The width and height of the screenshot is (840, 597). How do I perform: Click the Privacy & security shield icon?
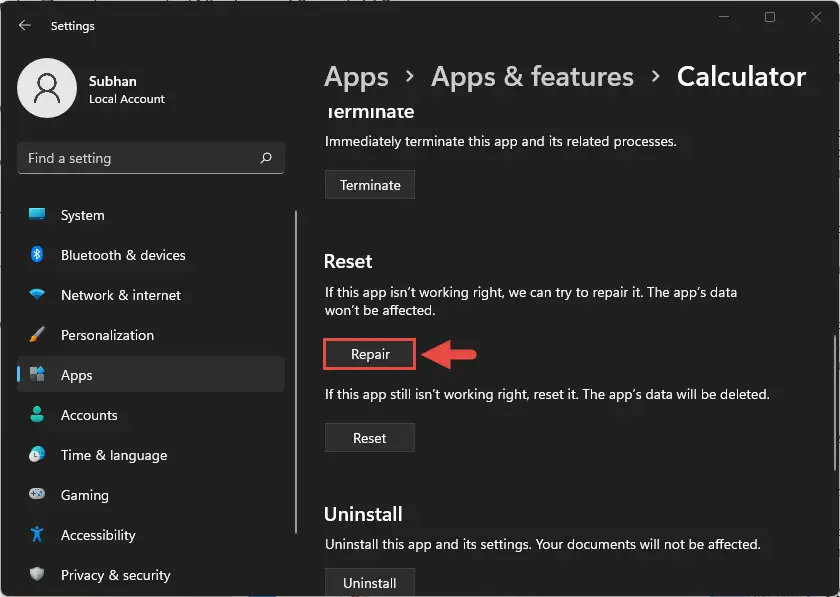tap(37, 574)
